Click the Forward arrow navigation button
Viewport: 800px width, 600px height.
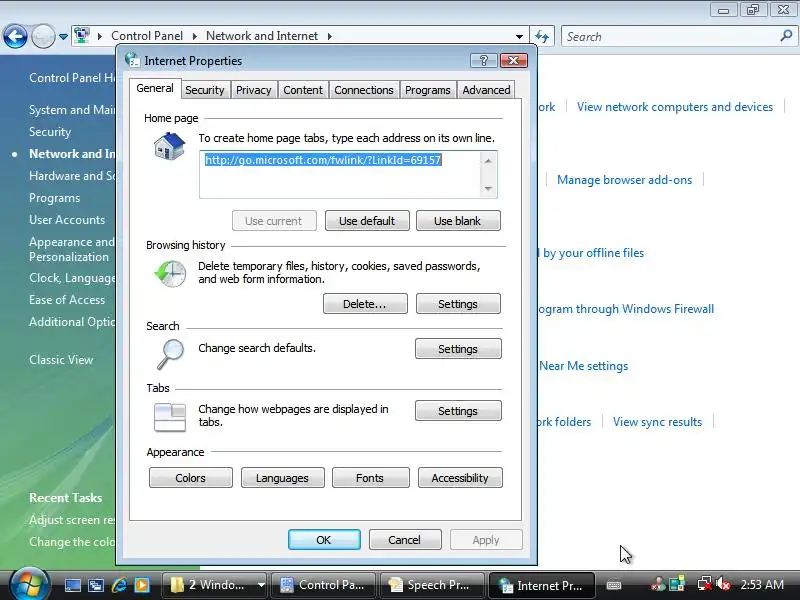click(x=43, y=36)
